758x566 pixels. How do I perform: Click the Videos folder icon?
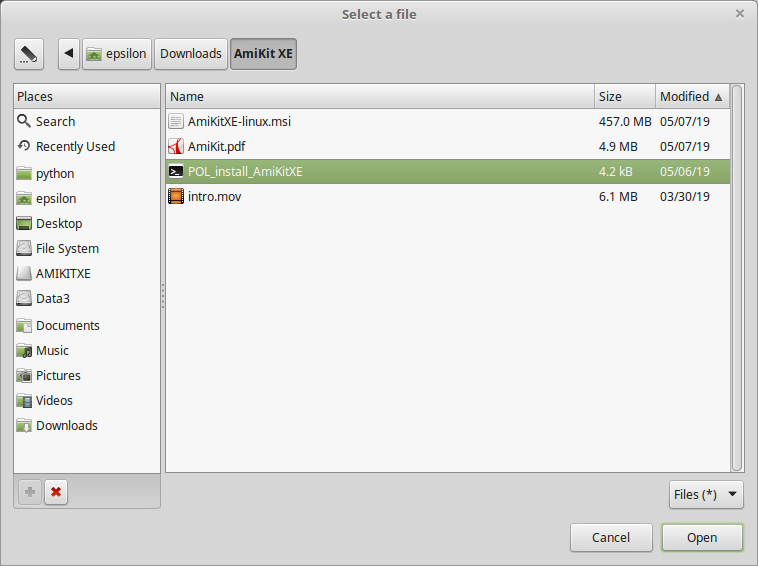[24, 401]
